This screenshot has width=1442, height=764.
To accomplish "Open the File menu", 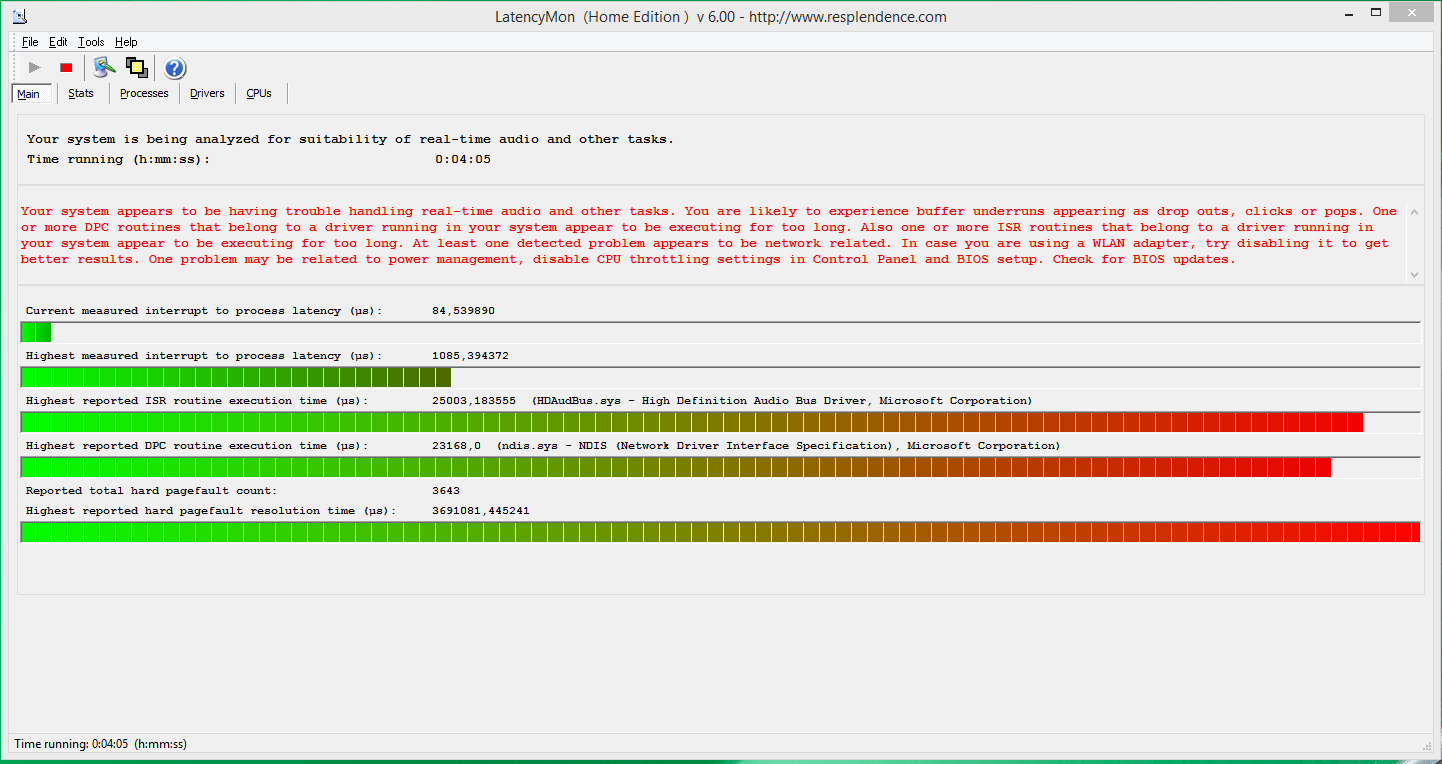I will [30, 42].
